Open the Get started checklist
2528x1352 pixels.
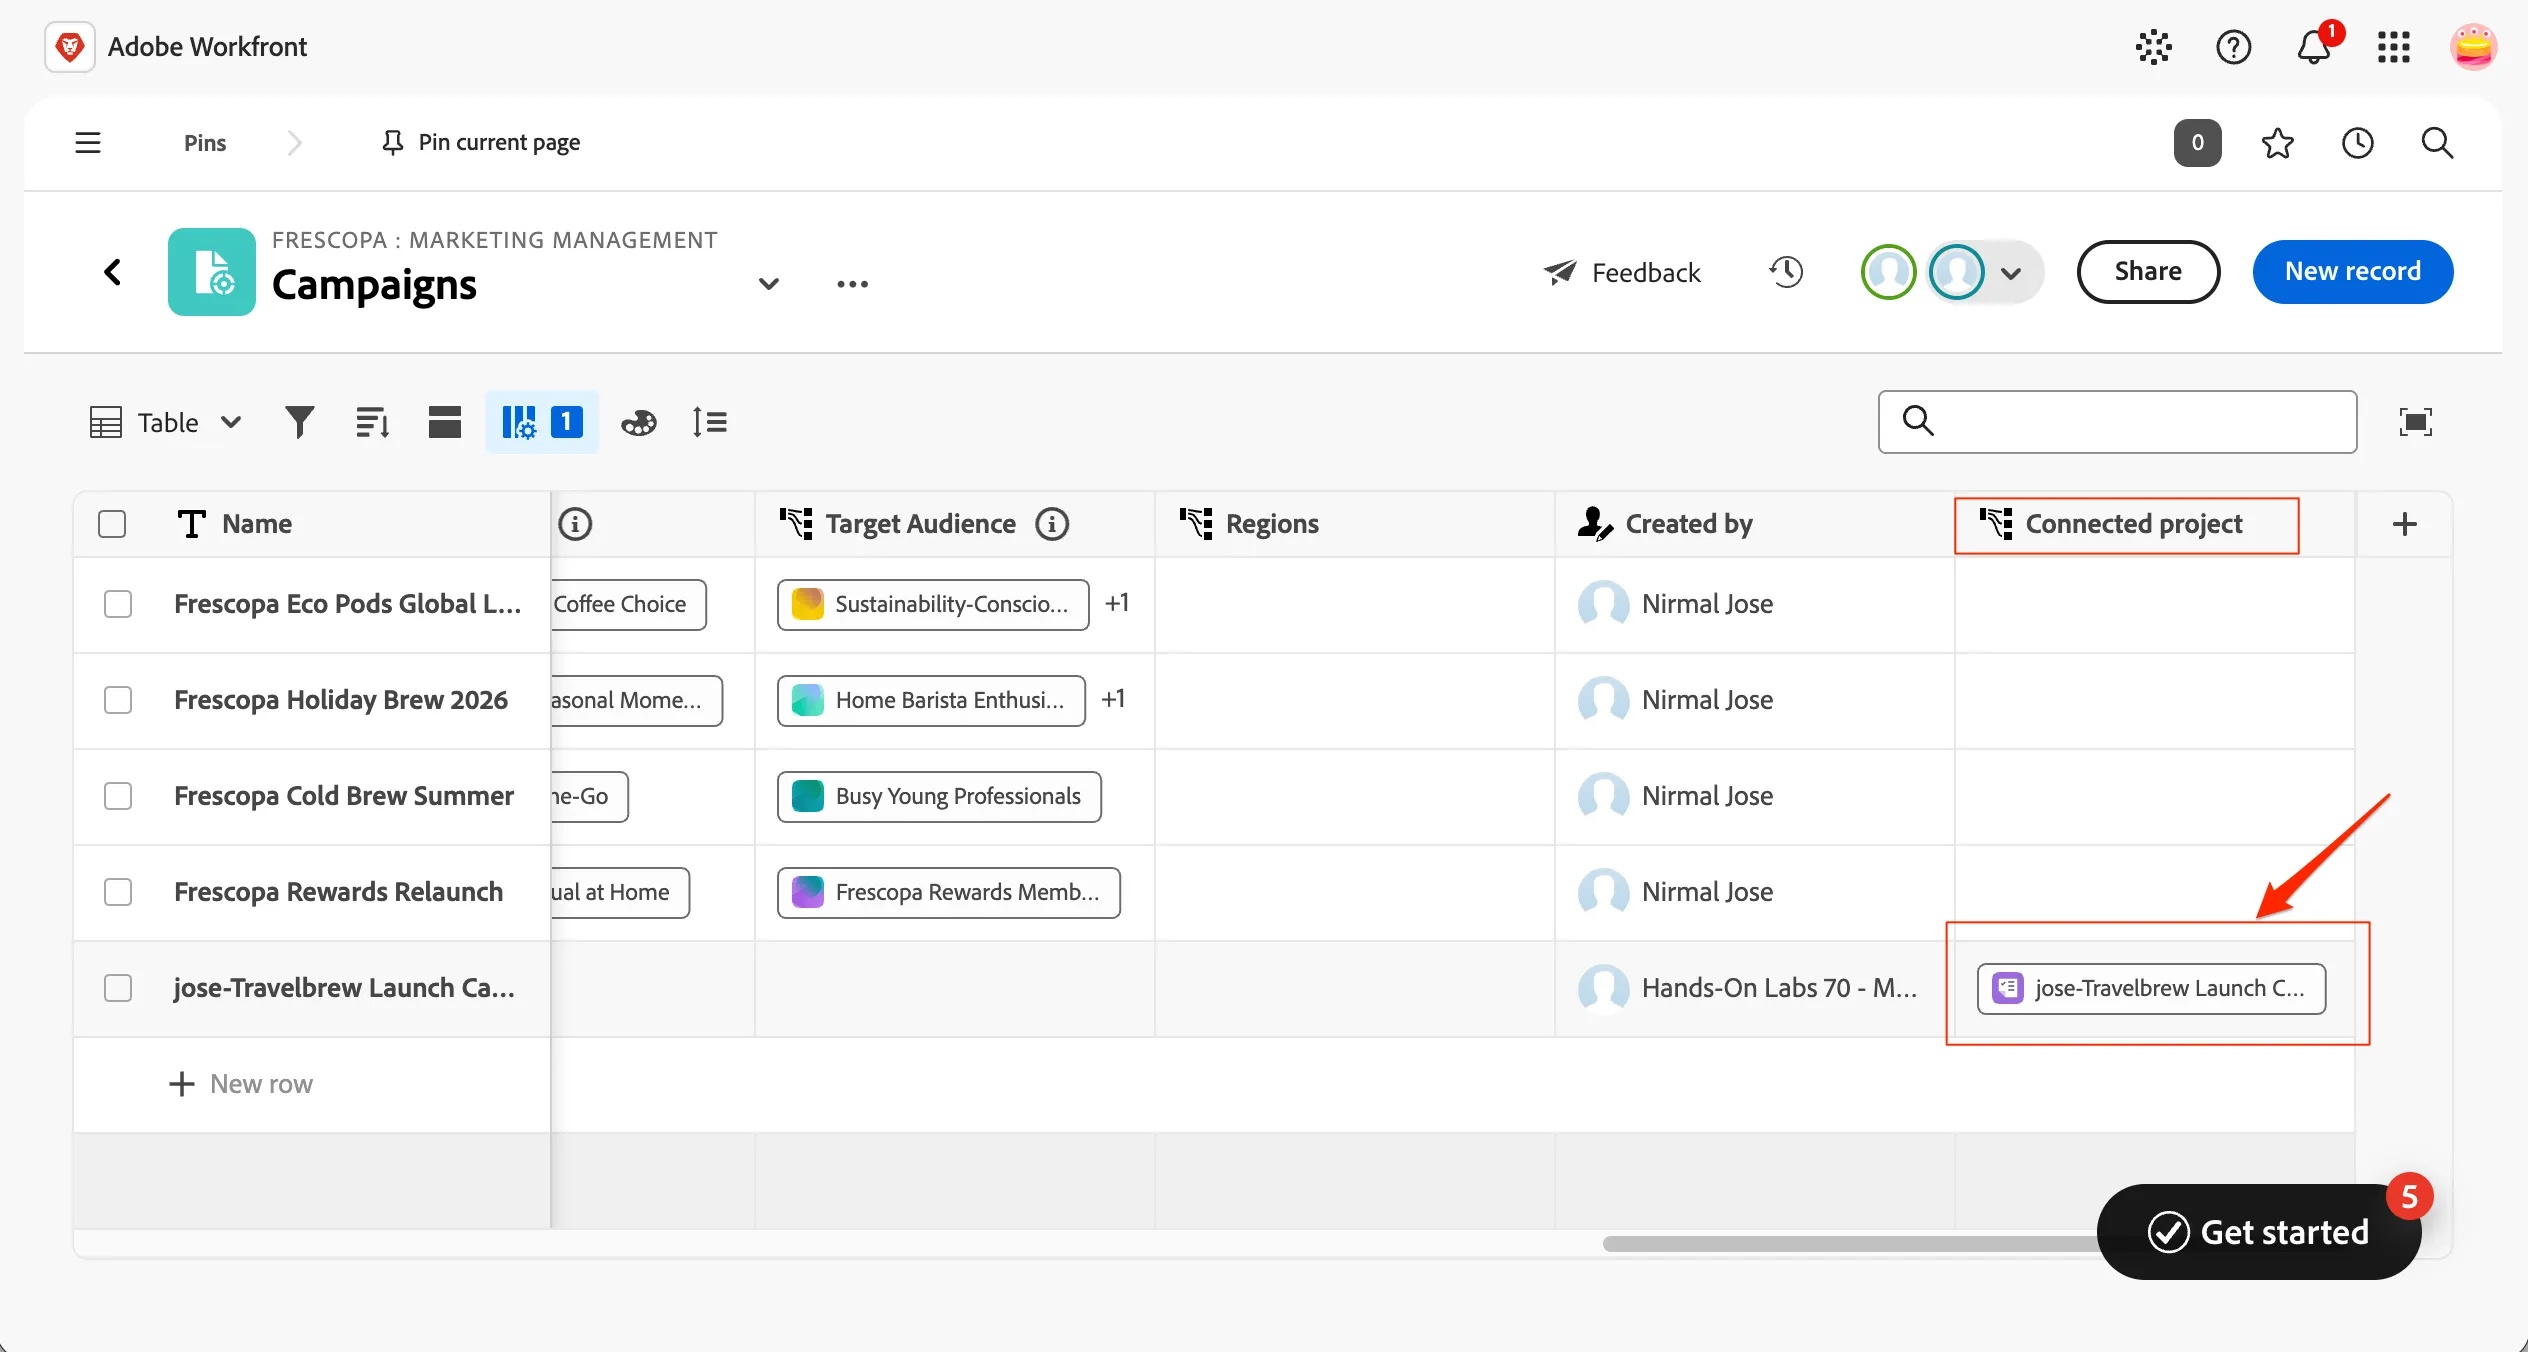pyautogui.click(x=2258, y=1232)
